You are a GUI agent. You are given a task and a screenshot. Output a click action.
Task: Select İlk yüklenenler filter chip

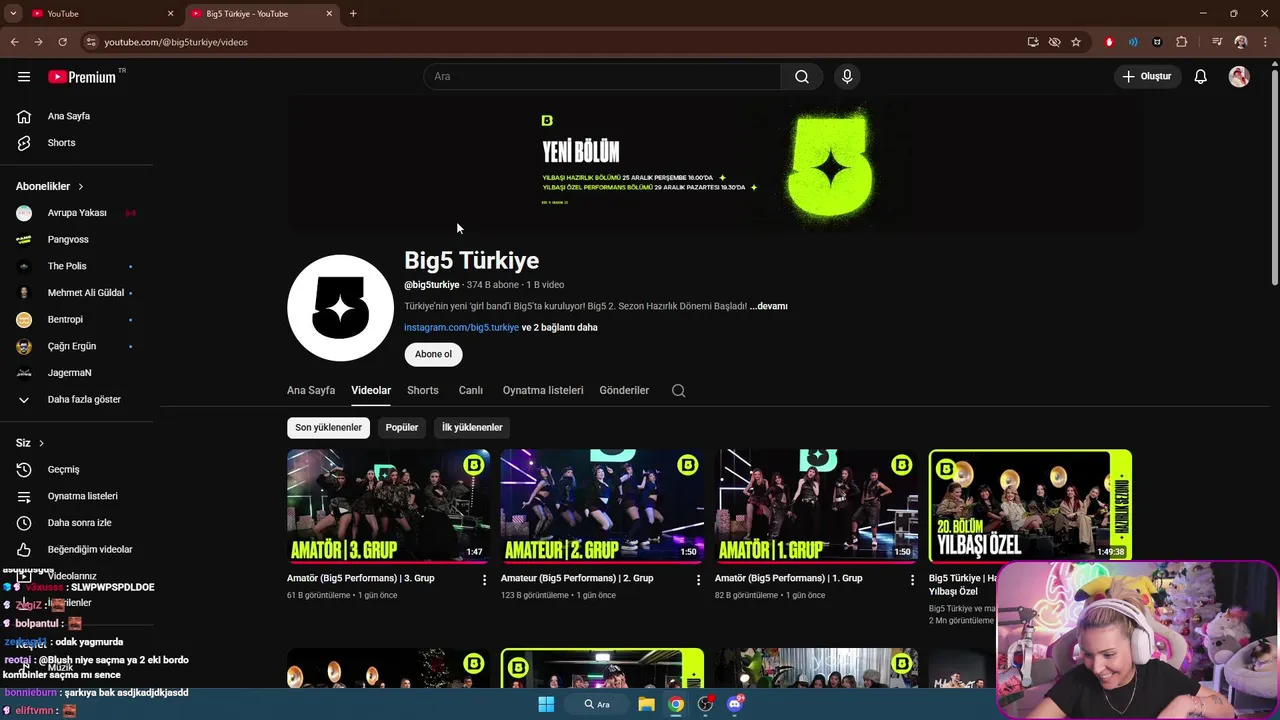472,427
